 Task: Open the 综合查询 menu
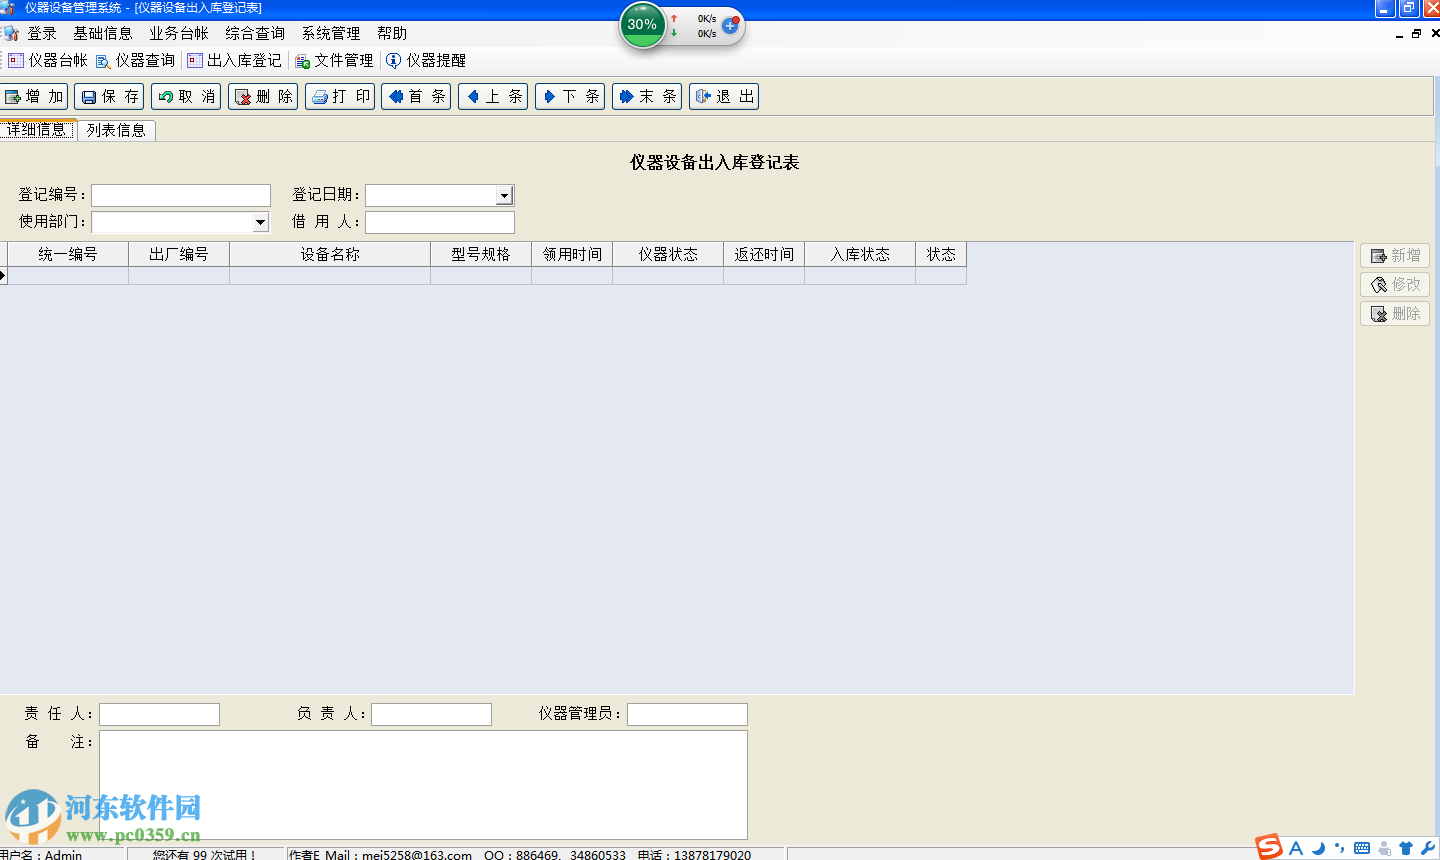pyautogui.click(x=255, y=34)
